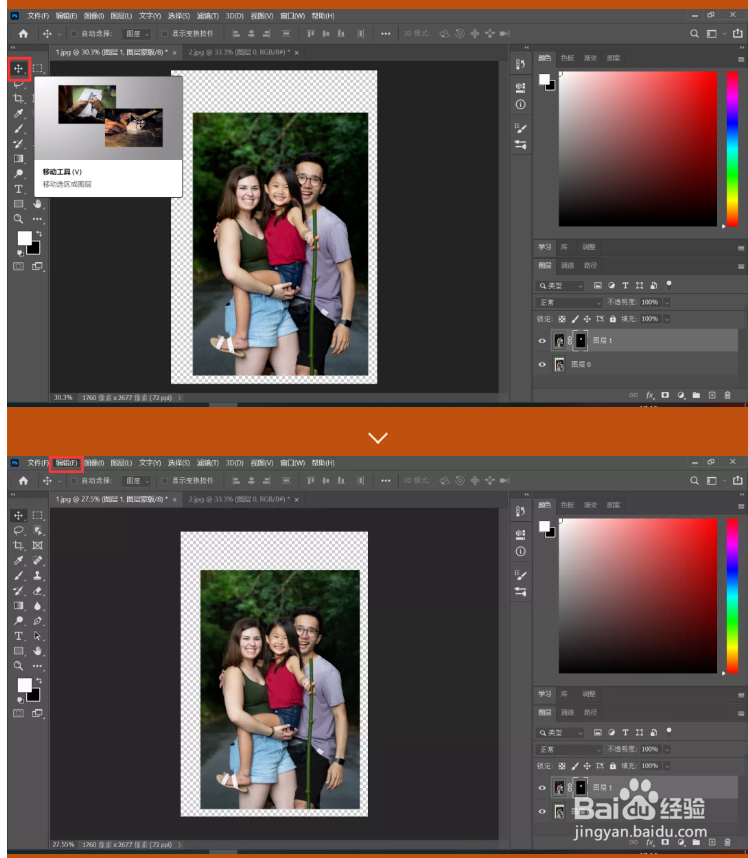The image size is (748, 858).
Task: Select the Zoom tool in the lower window's toolbox
Action: [x=19, y=666]
